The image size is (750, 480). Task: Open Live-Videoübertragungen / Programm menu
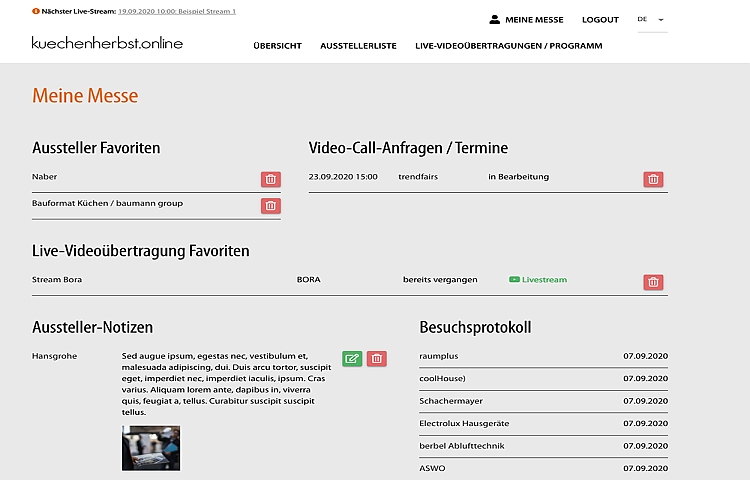click(x=508, y=46)
